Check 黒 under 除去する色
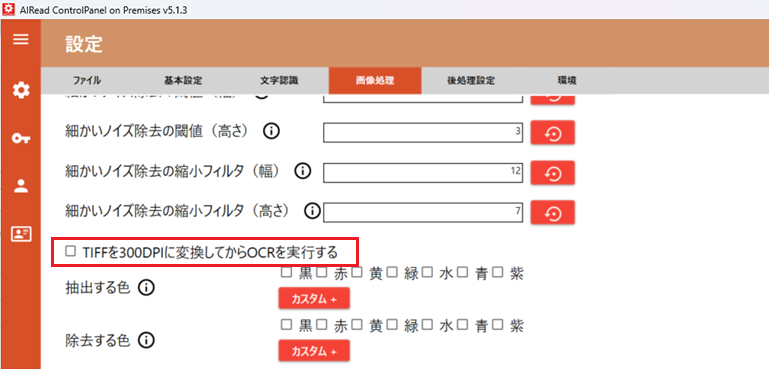769x369 pixels. (286, 324)
